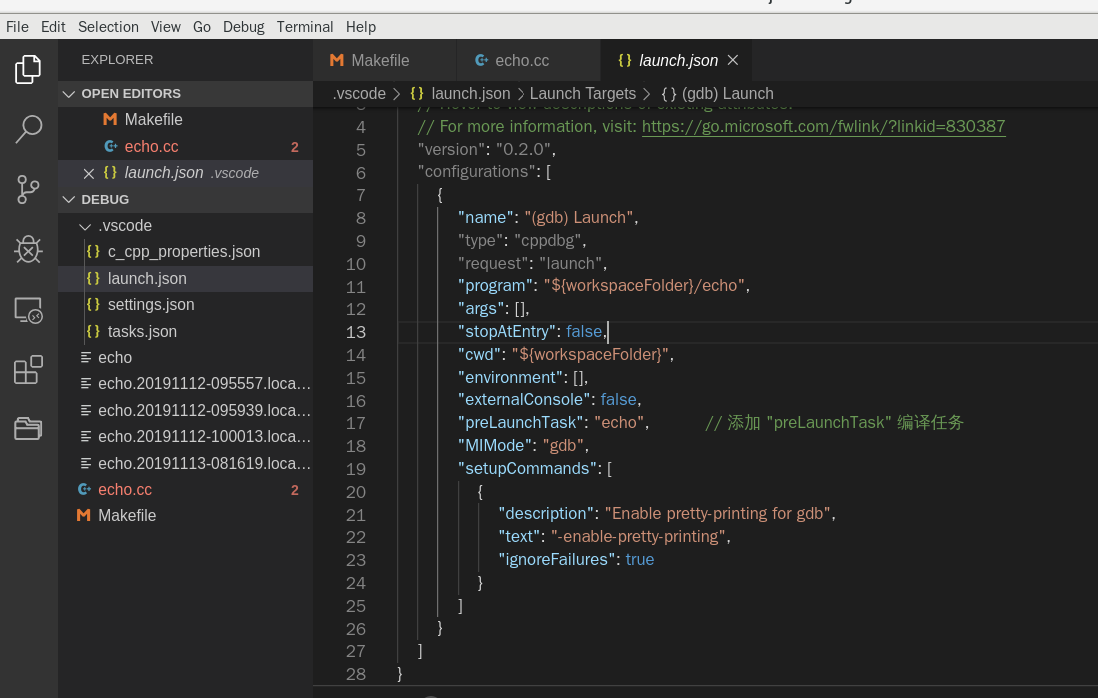Close the launch.json editor tab
This screenshot has width=1098, height=698.
click(x=732, y=60)
